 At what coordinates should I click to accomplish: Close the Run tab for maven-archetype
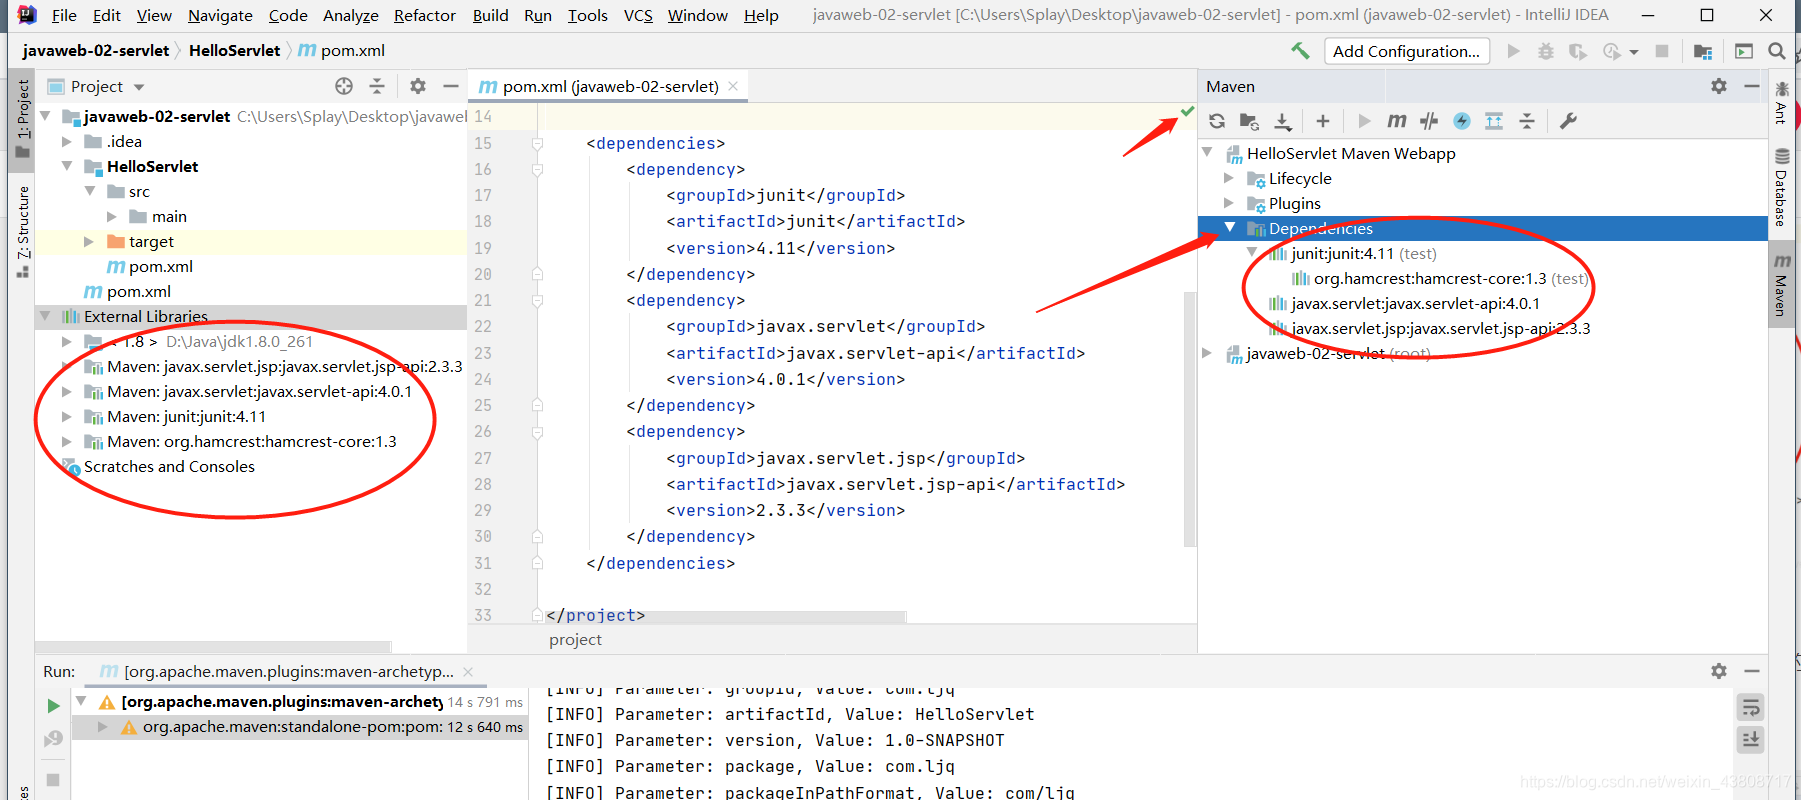point(468,672)
